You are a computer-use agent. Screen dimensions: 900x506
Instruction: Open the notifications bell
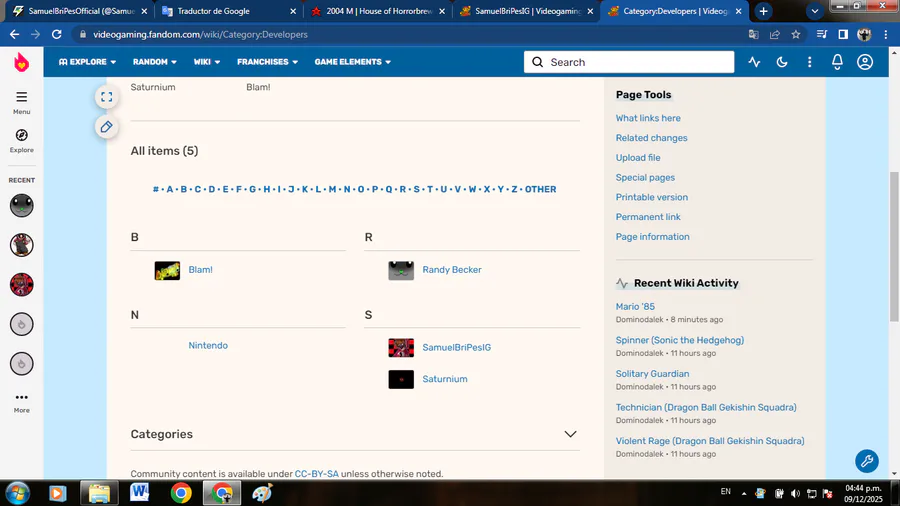[x=837, y=62]
